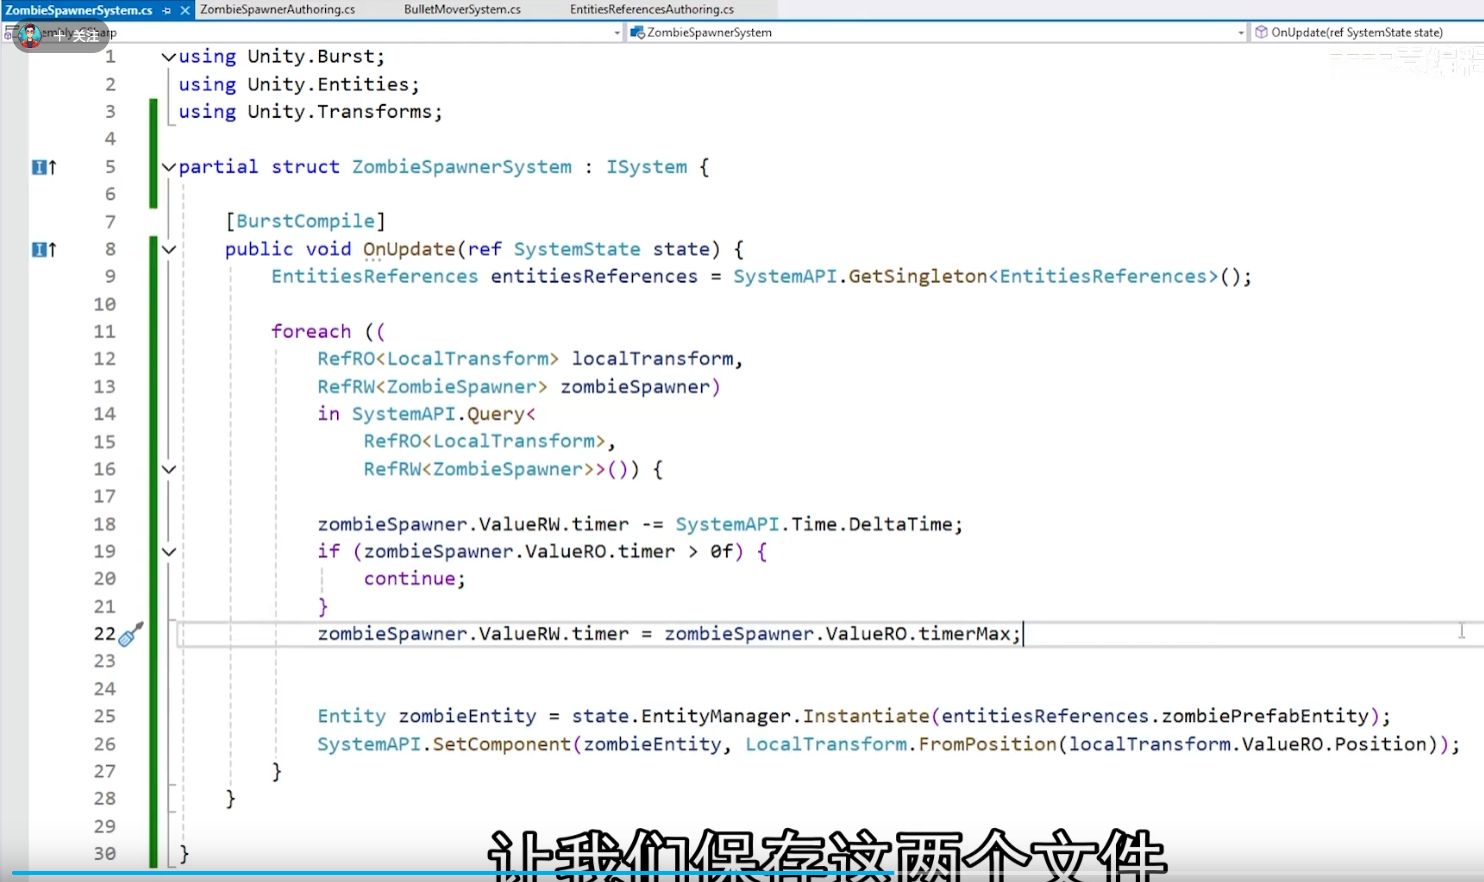Click the user avatar overlay
Viewport: 1484px width, 882px height.
click(30, 35)
